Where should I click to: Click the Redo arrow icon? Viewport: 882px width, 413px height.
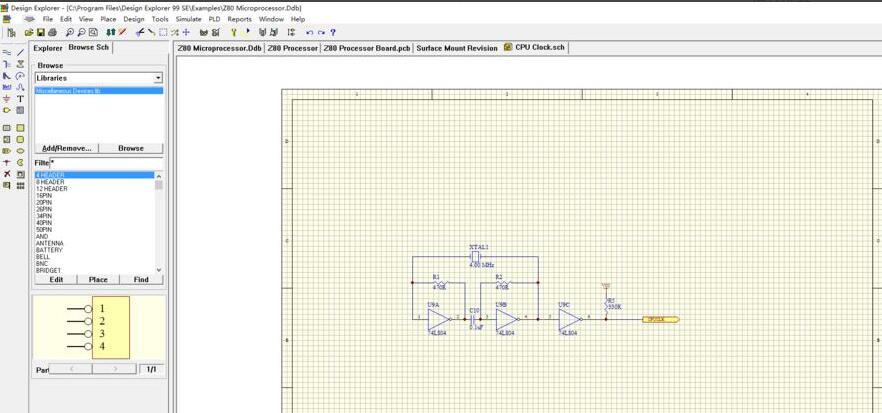[321, 33]
